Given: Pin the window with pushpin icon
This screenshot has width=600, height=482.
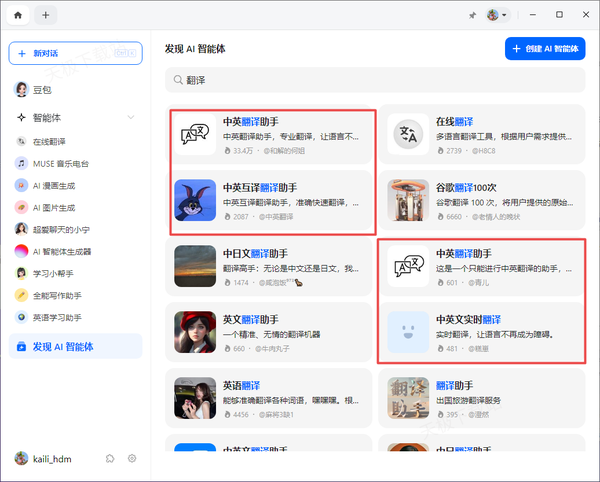Looking at the screenshot, I should [472, 15].
